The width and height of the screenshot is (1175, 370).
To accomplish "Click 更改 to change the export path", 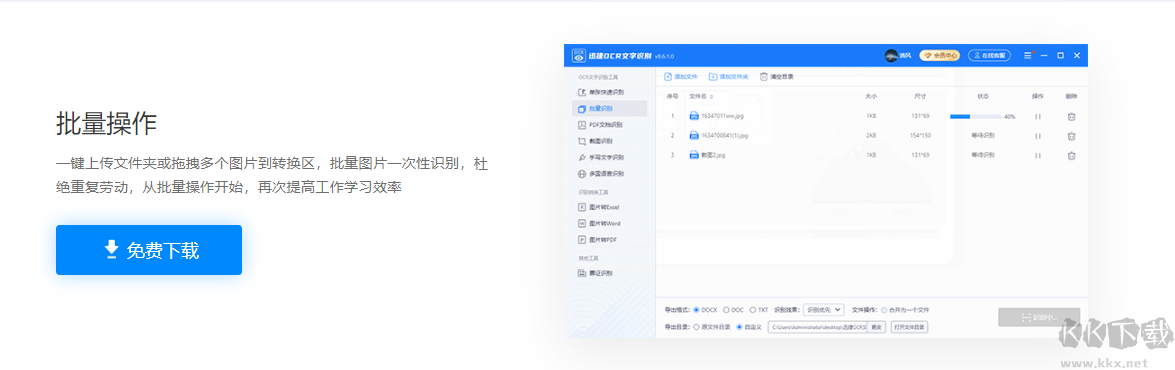I will point(876,327).
